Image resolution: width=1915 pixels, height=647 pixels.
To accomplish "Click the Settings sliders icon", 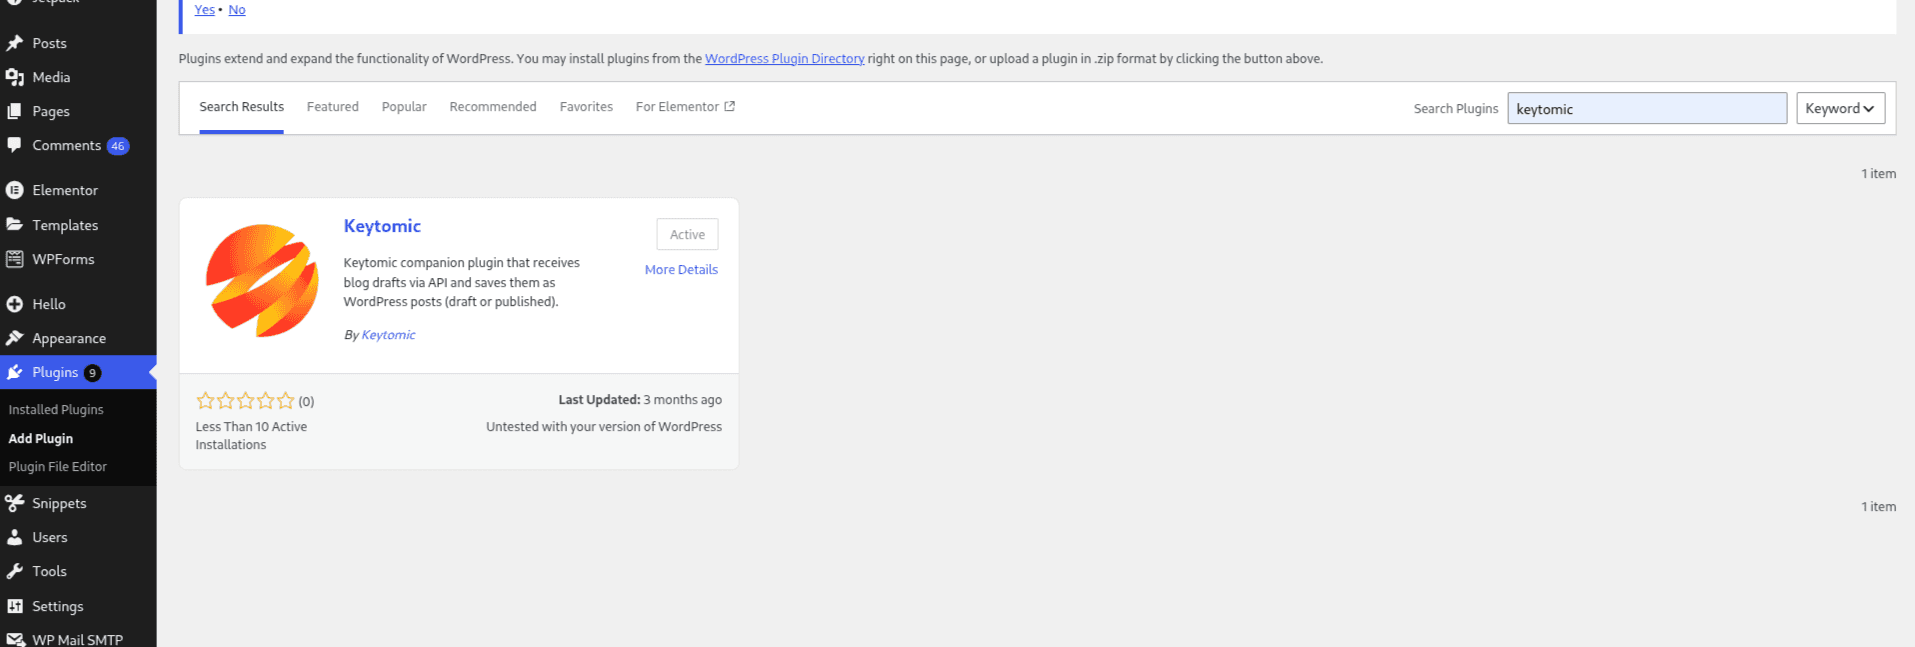I will click(x=15, y=606).
